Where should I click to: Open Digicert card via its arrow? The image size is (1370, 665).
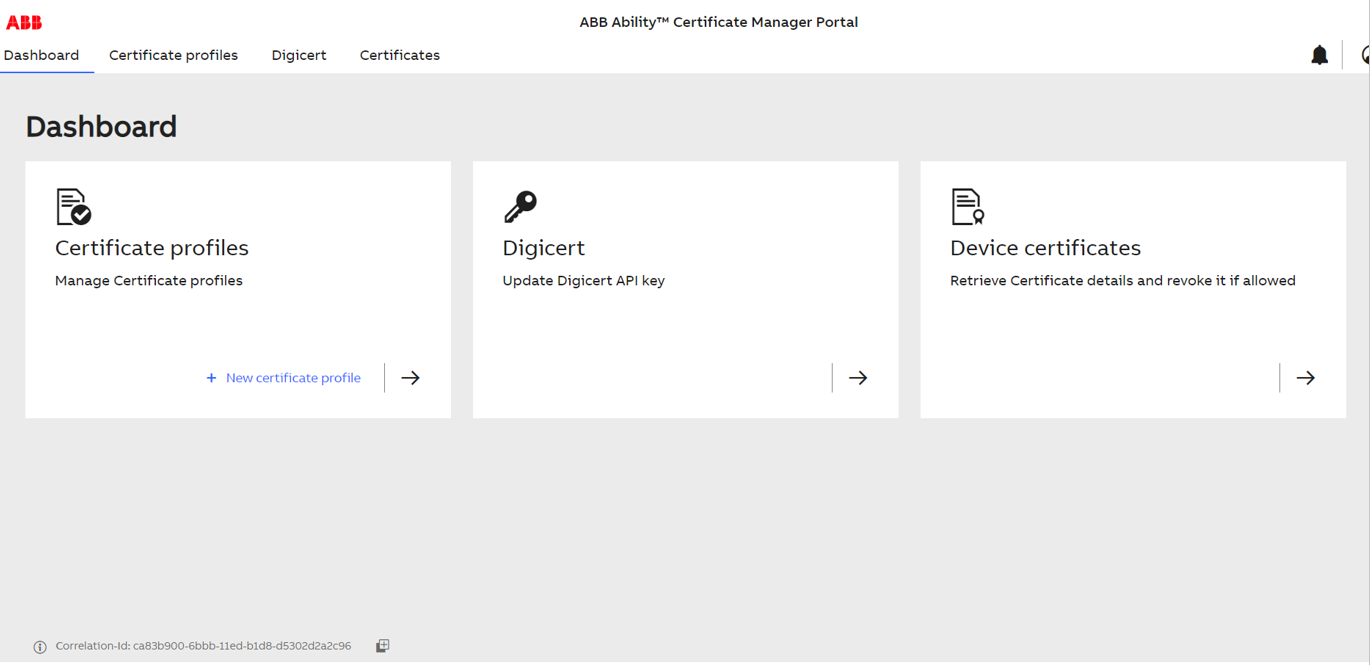[x=858, y=378]
